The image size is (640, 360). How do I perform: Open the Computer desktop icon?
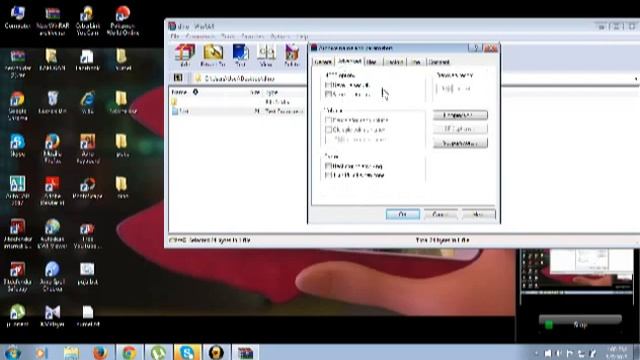[17, 17]
